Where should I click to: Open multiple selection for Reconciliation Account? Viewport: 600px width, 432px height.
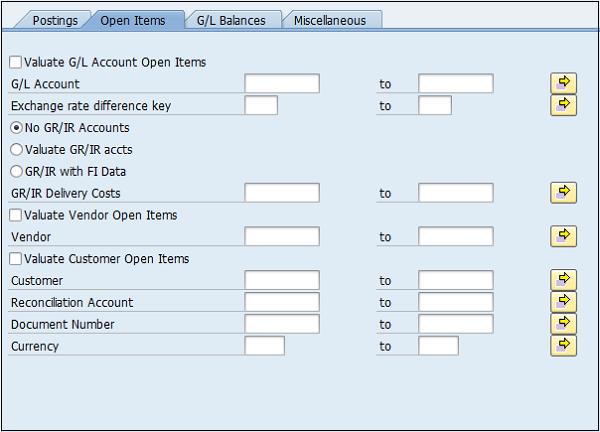click(x=563, y=302)
